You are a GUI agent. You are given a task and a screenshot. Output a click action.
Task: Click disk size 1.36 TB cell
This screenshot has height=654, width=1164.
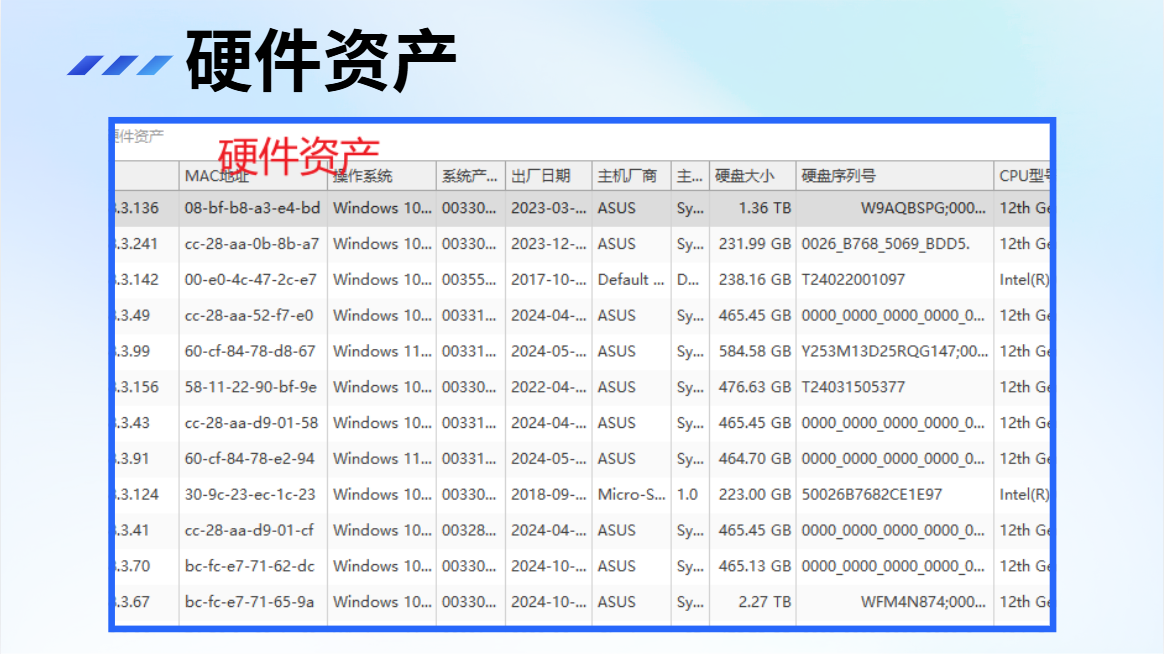pos(765,209)
